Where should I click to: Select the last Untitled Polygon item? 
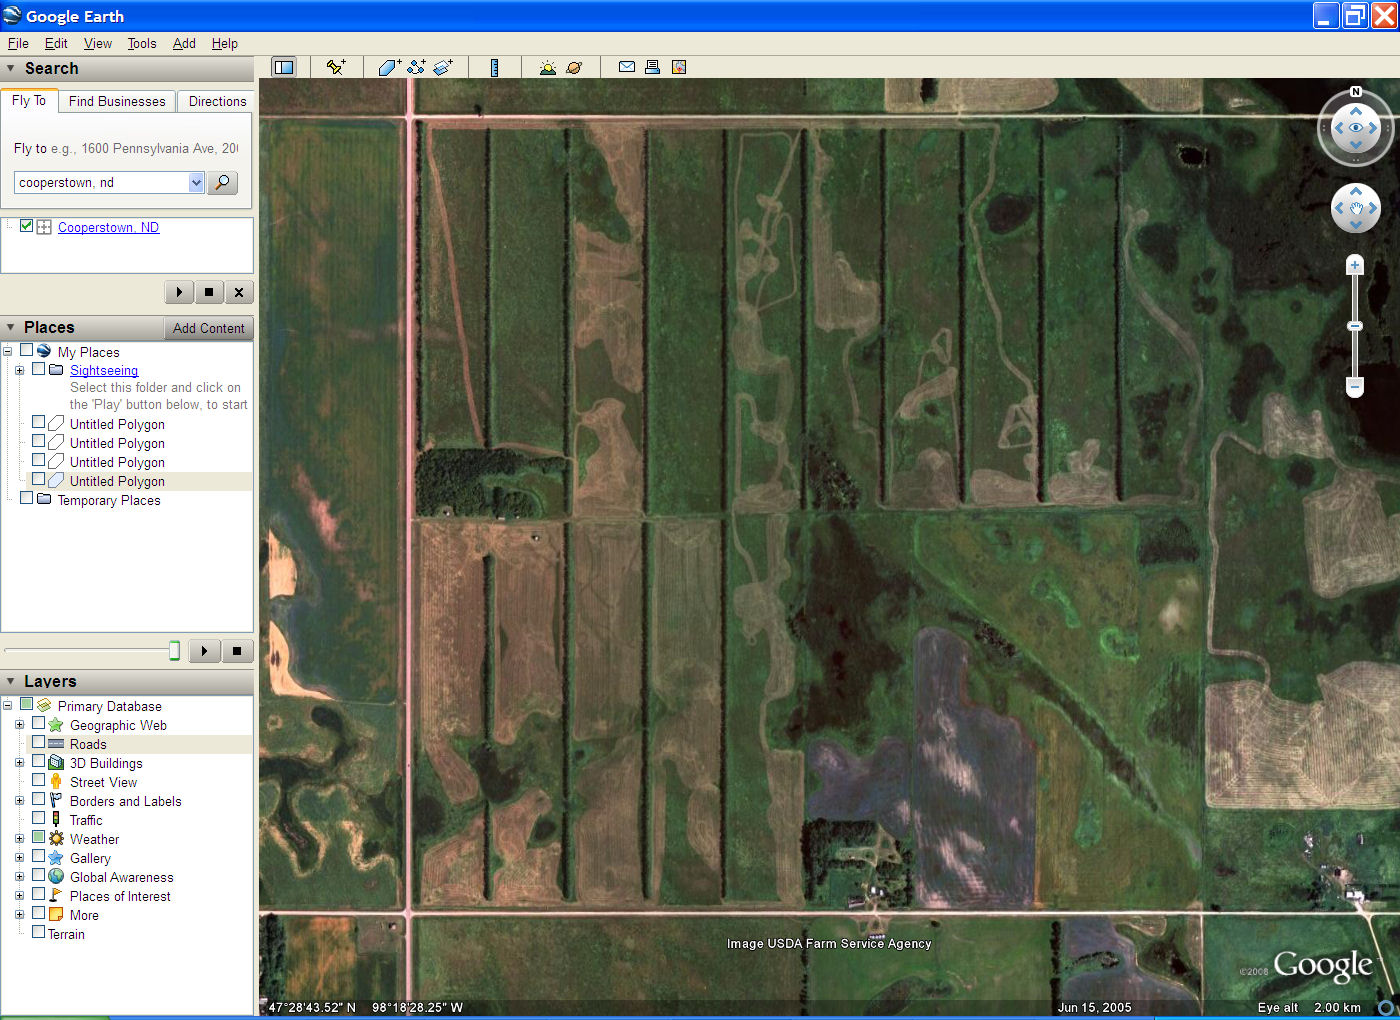[117, 481]
